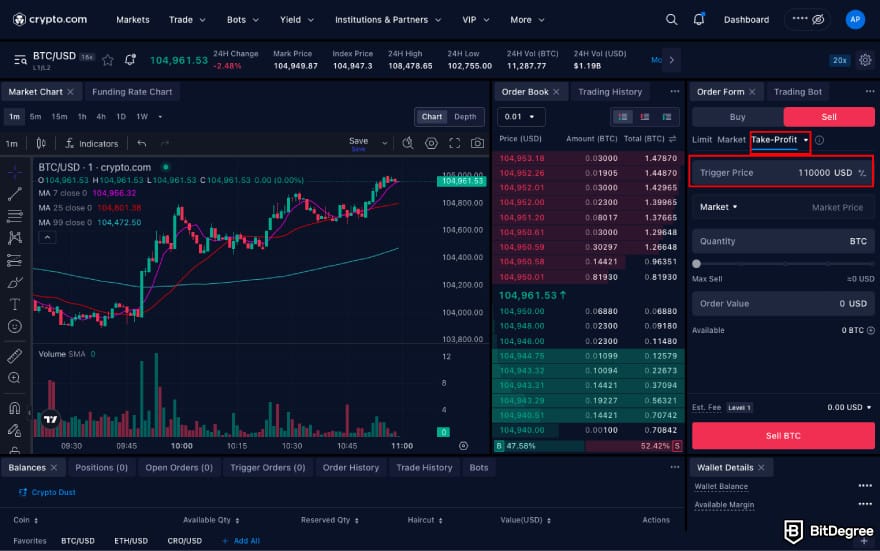Toggle balance visibility eye icon
The width and height of the screenshot is (880, 551).
click(818, 20)
